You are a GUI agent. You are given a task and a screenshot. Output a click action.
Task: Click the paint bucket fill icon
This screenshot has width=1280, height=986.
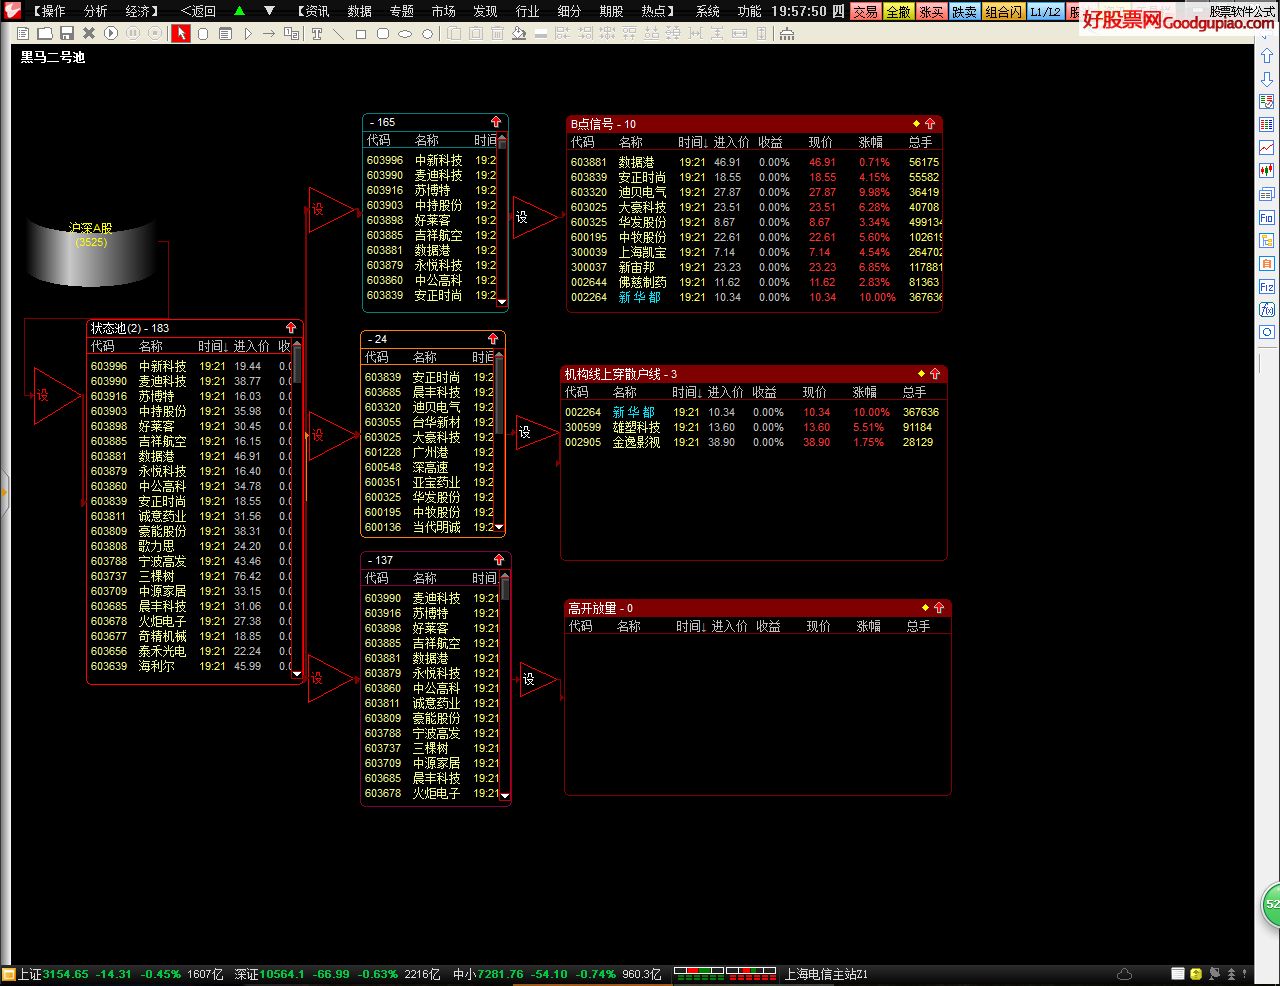(518, 33)
